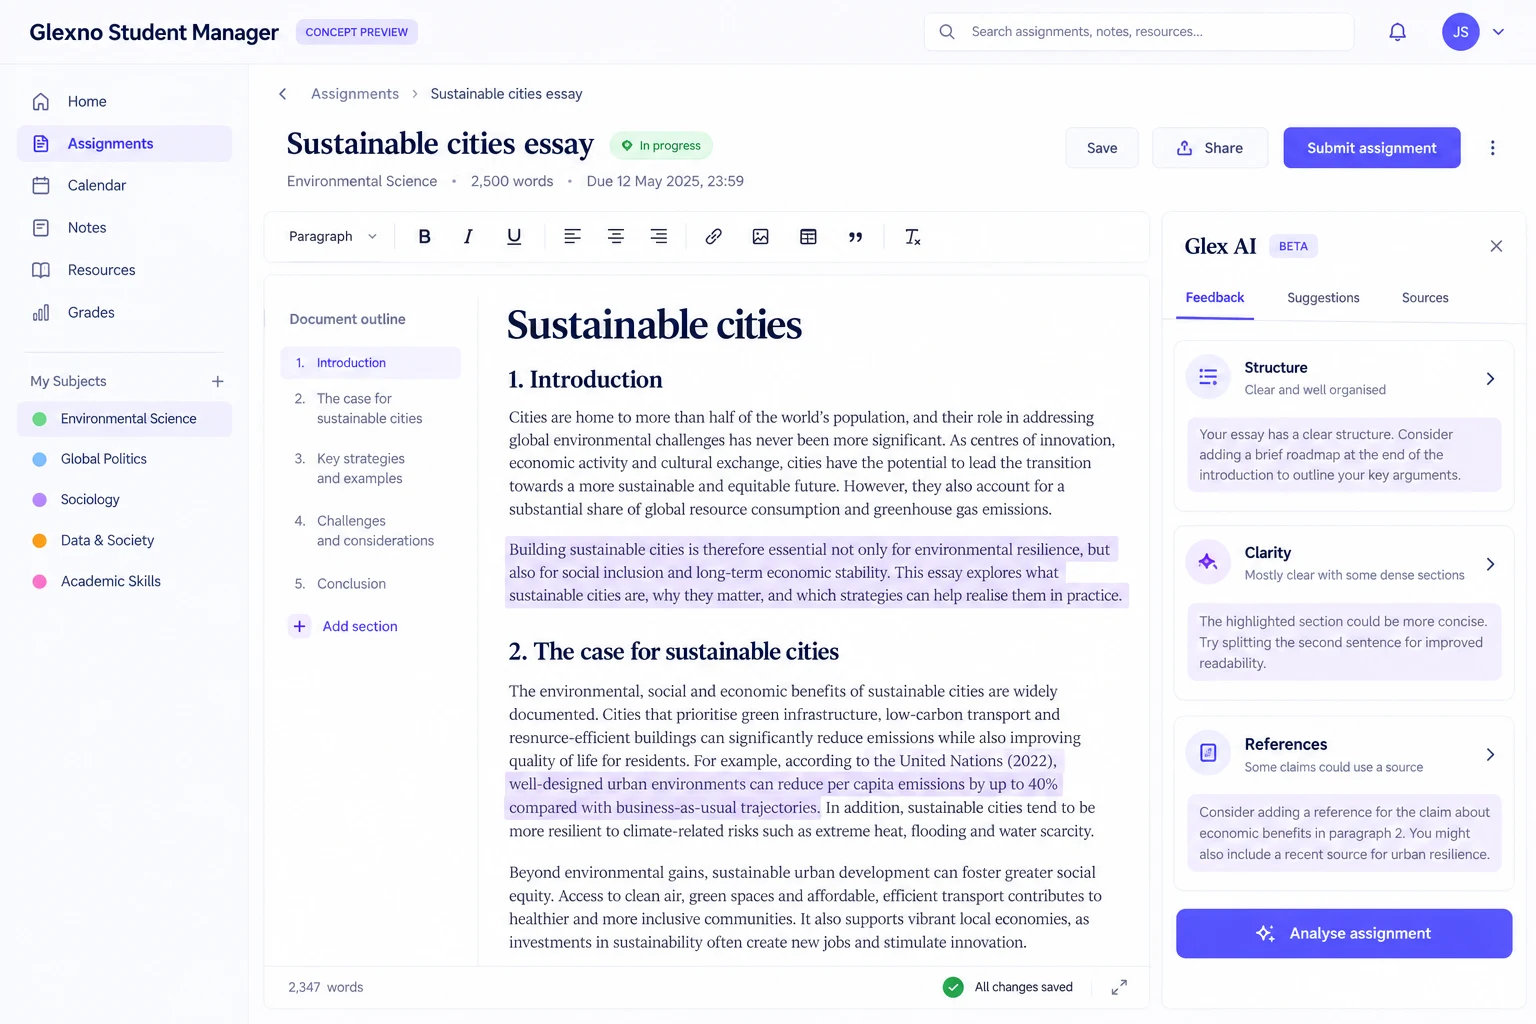The image size is (1536, 1024).
Task: Open Calendar in the sidebar
Action: (124, 185)
